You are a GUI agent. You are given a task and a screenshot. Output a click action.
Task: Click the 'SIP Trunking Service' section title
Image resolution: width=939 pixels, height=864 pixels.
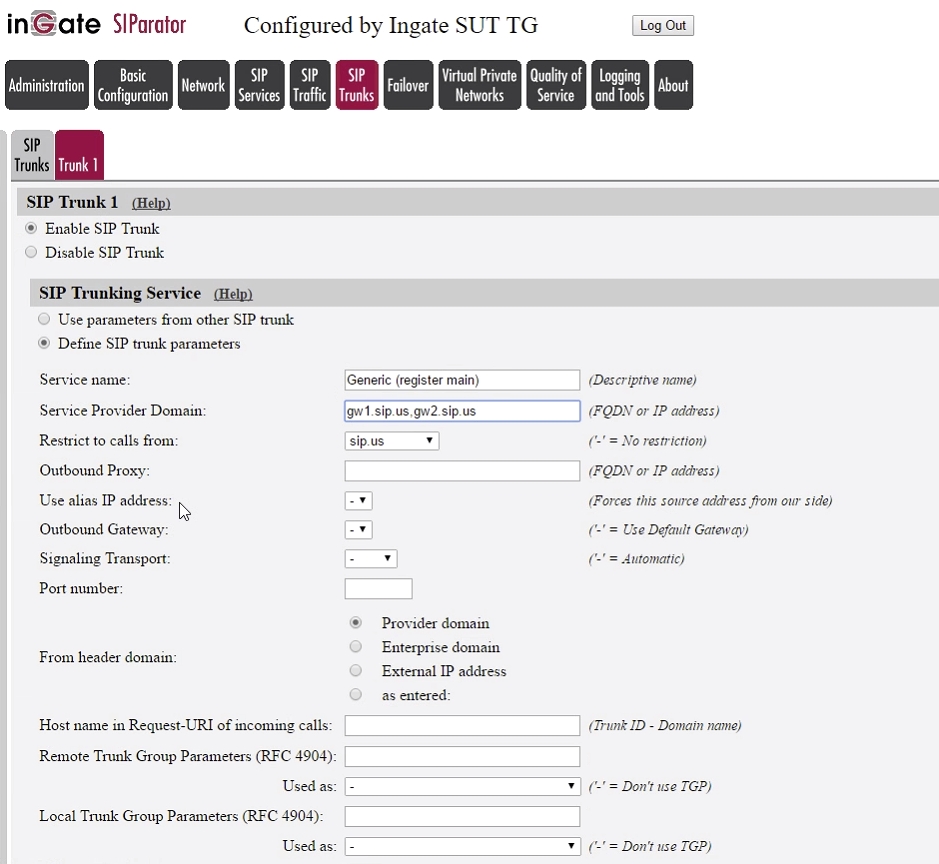(x=120, y=293)
